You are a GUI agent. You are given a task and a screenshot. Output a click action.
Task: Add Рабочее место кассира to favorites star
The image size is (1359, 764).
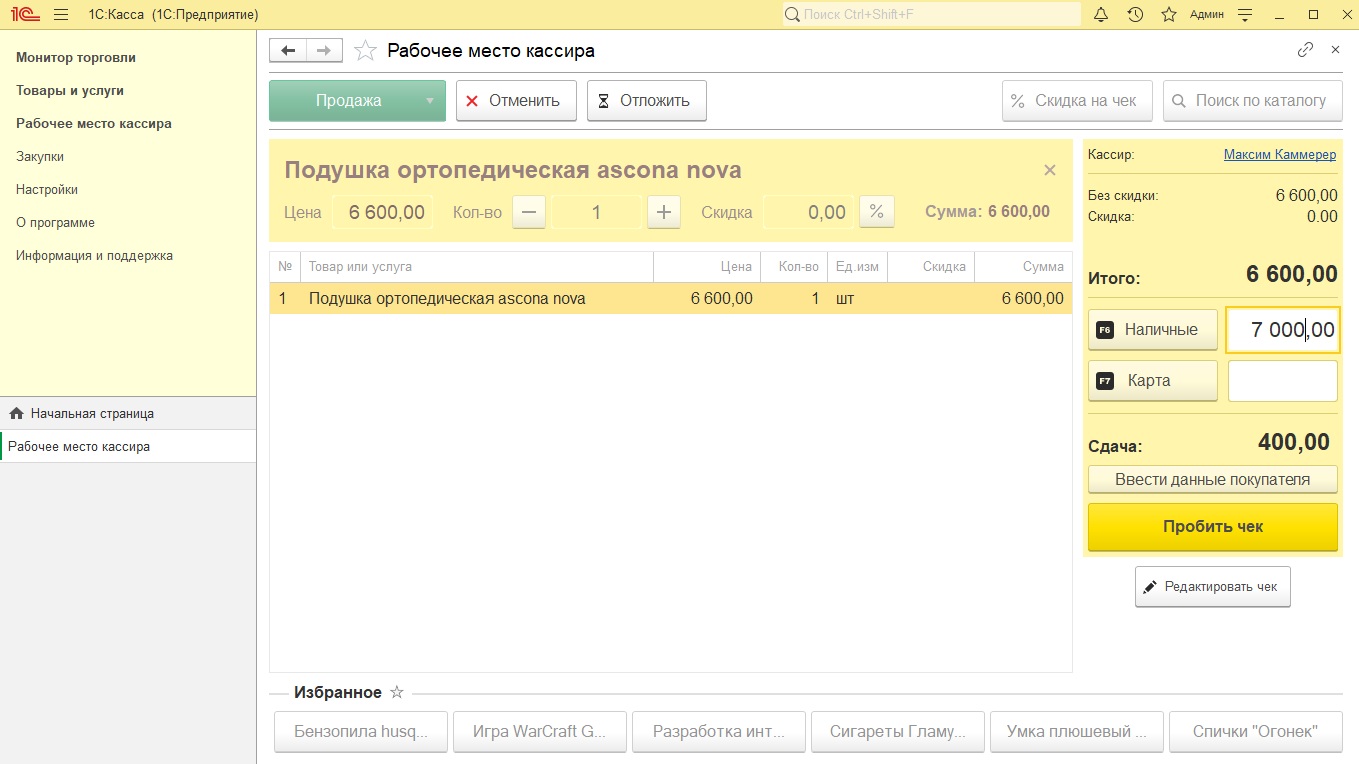coord(366,50)
